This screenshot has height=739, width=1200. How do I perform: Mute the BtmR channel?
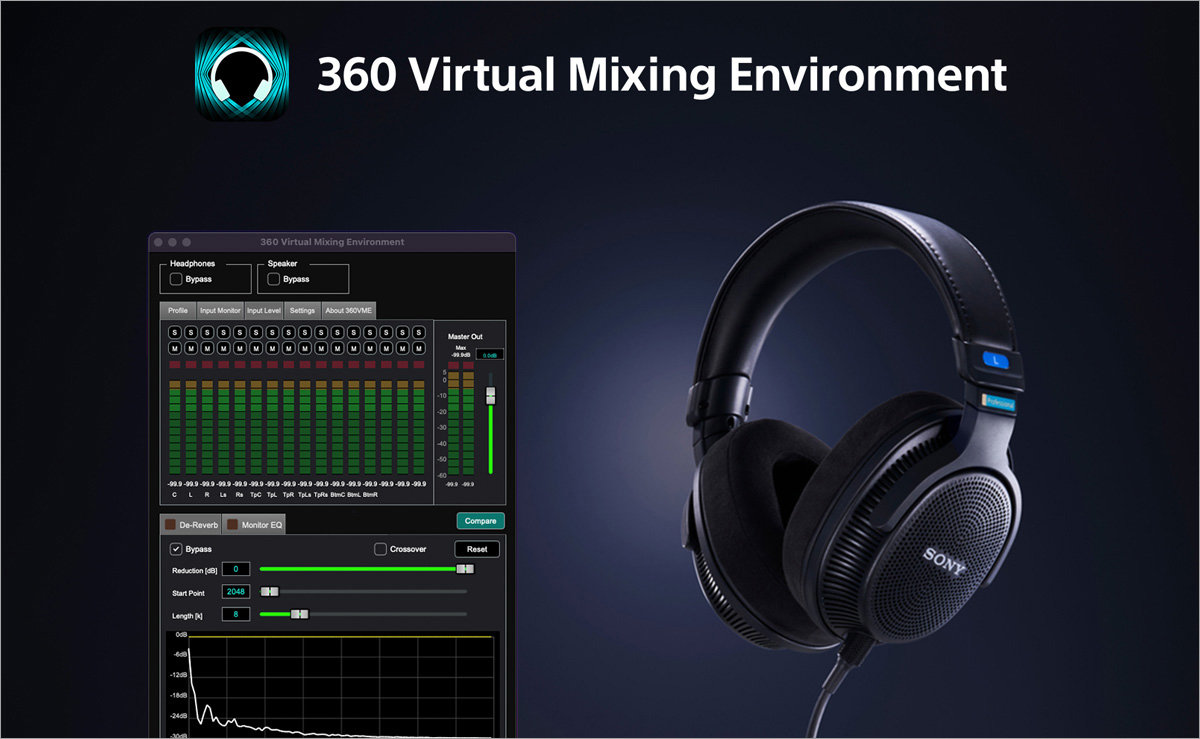pos(370,348)
